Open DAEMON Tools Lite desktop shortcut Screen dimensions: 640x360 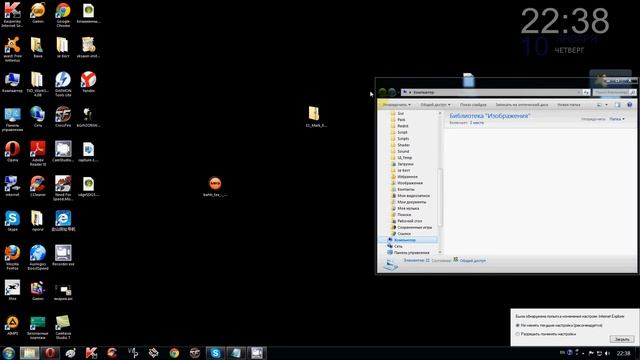63,84
